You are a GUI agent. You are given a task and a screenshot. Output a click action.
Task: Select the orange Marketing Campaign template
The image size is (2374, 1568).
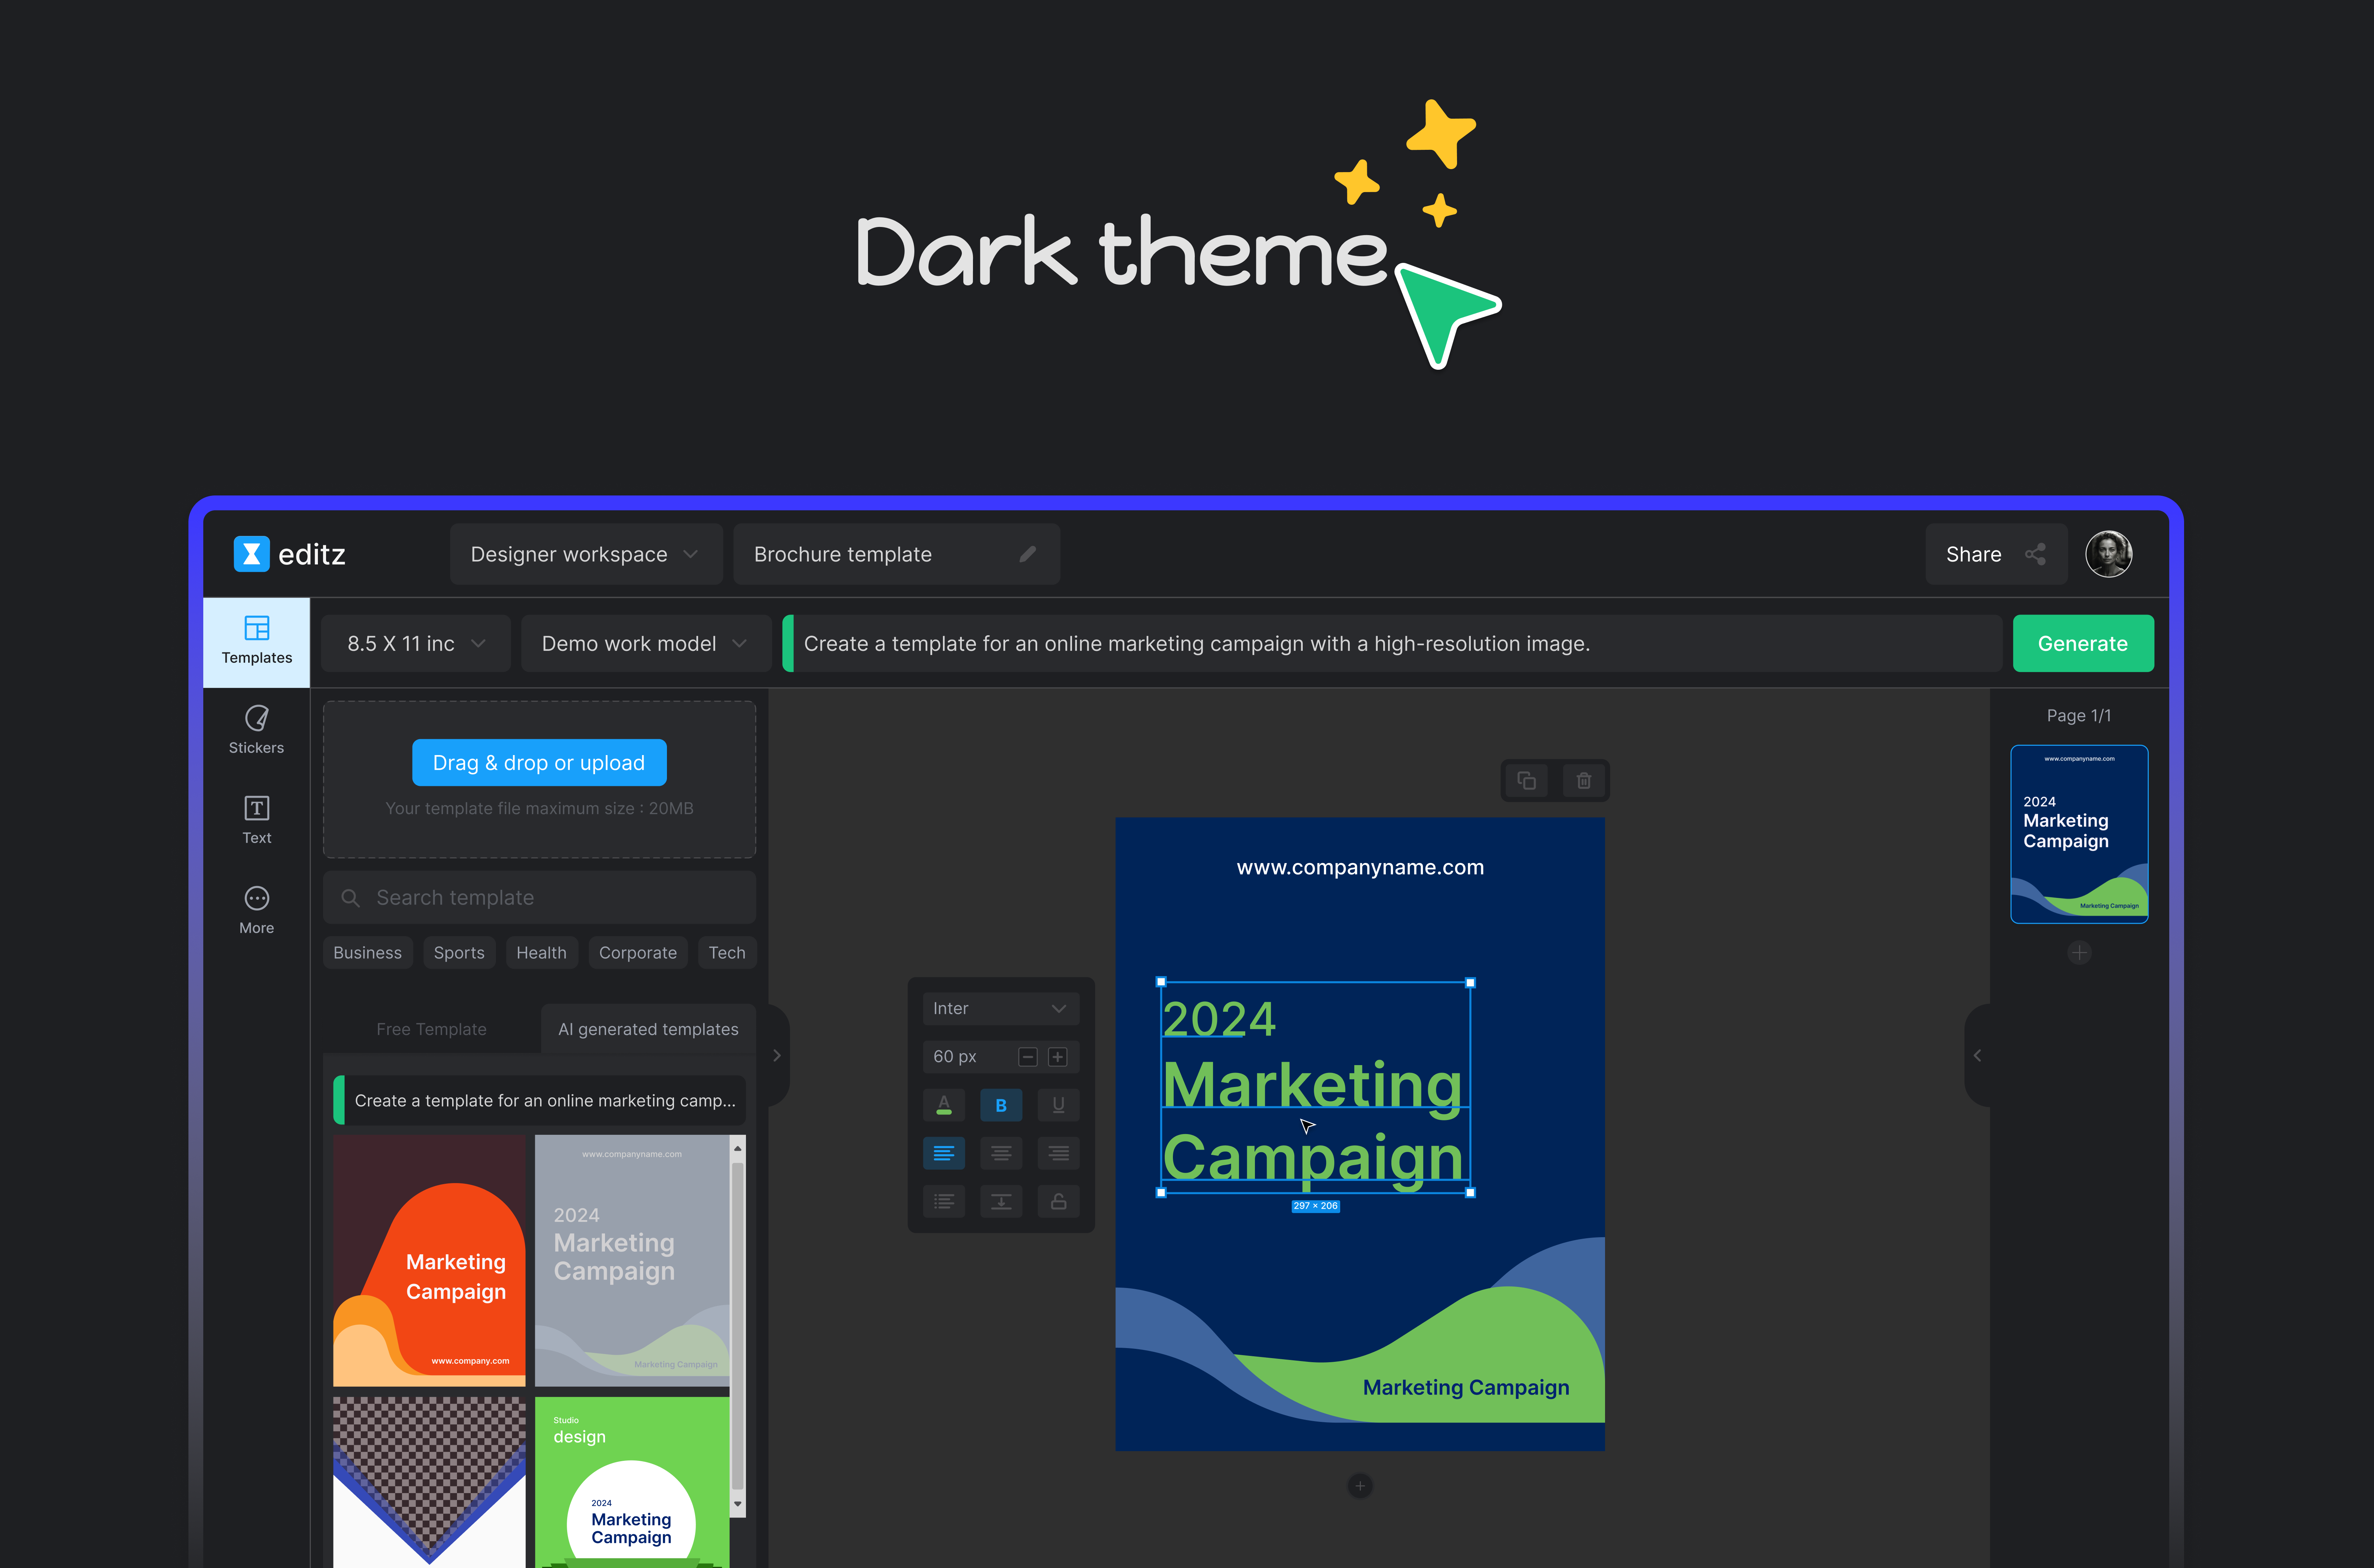(x=429, y=1260)
